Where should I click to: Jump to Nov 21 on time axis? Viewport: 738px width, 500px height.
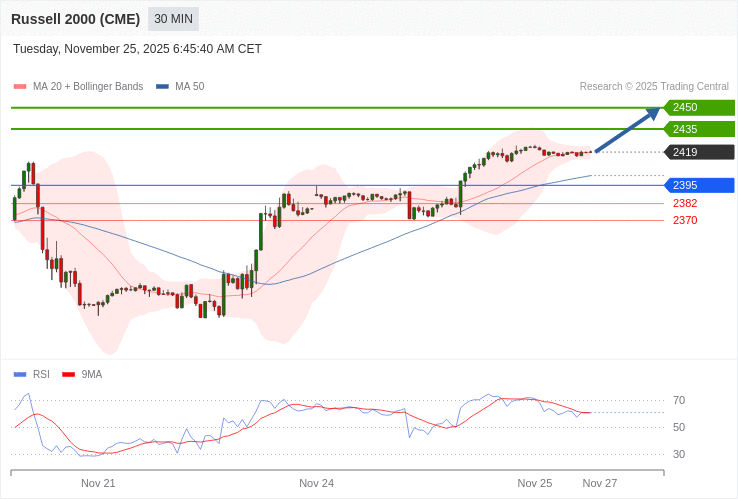[98, 483]
